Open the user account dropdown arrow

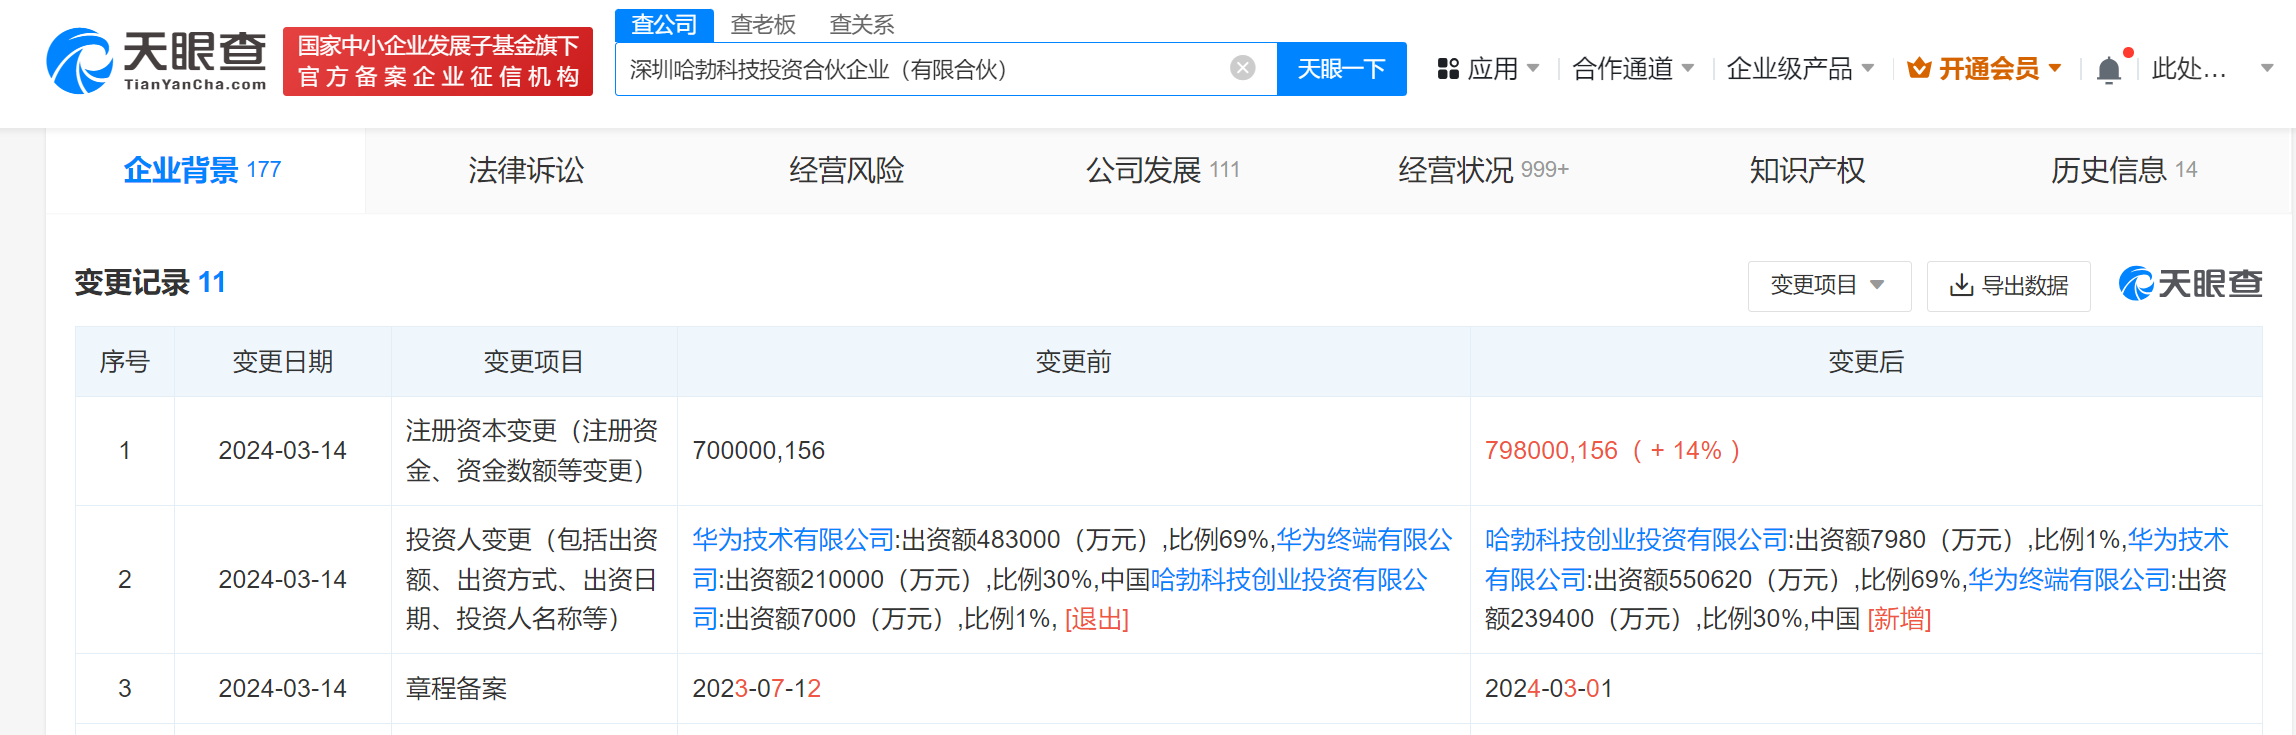[2267, 69]
